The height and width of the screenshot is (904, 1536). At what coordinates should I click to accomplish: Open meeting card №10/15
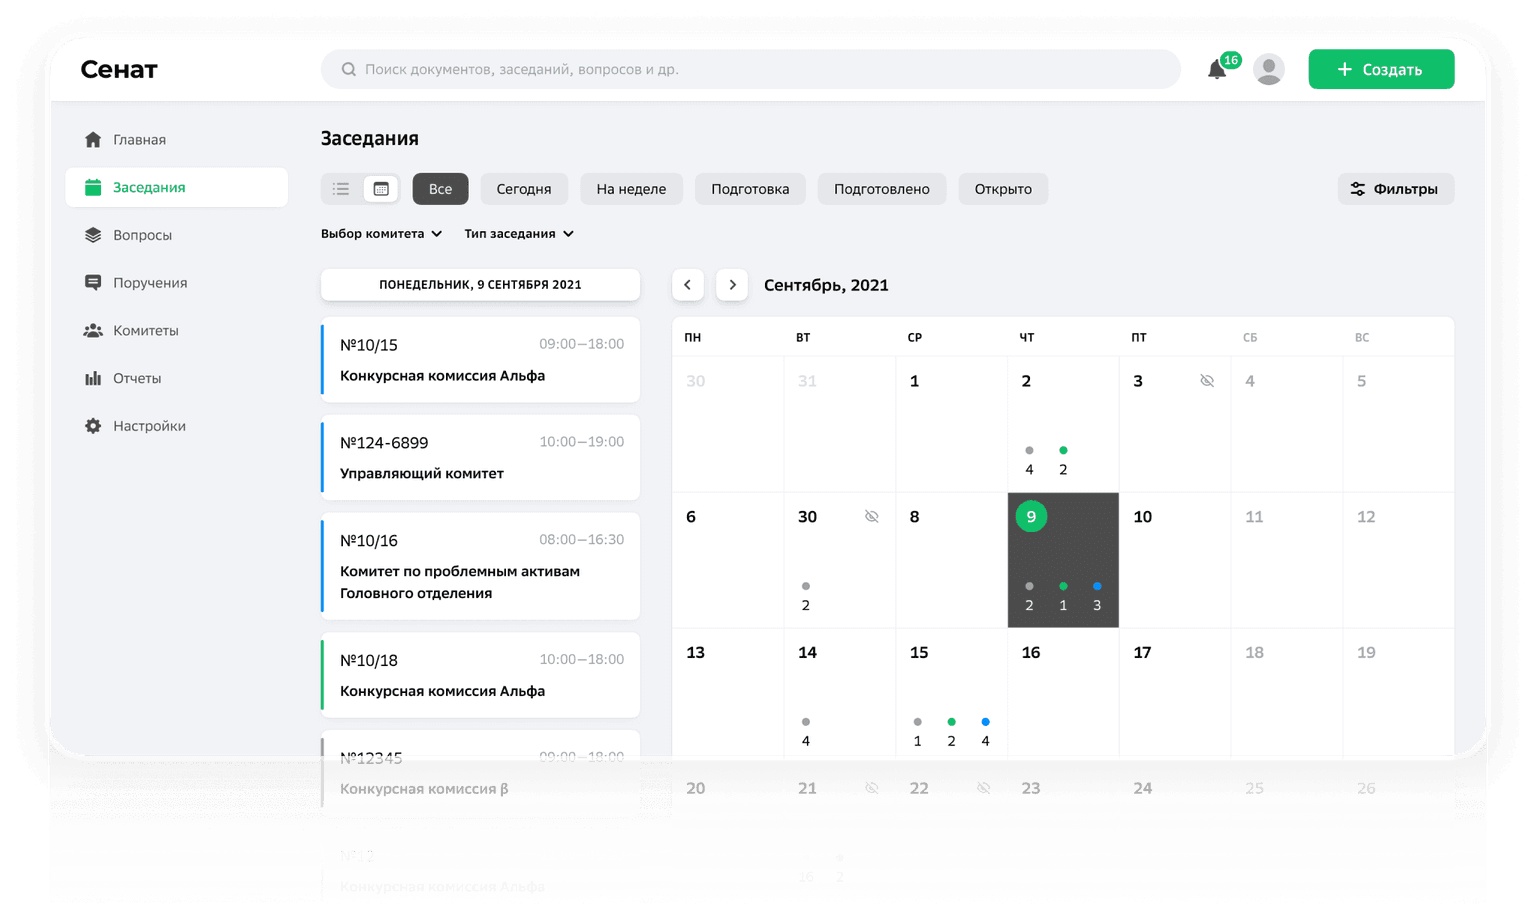click(480, 360)
